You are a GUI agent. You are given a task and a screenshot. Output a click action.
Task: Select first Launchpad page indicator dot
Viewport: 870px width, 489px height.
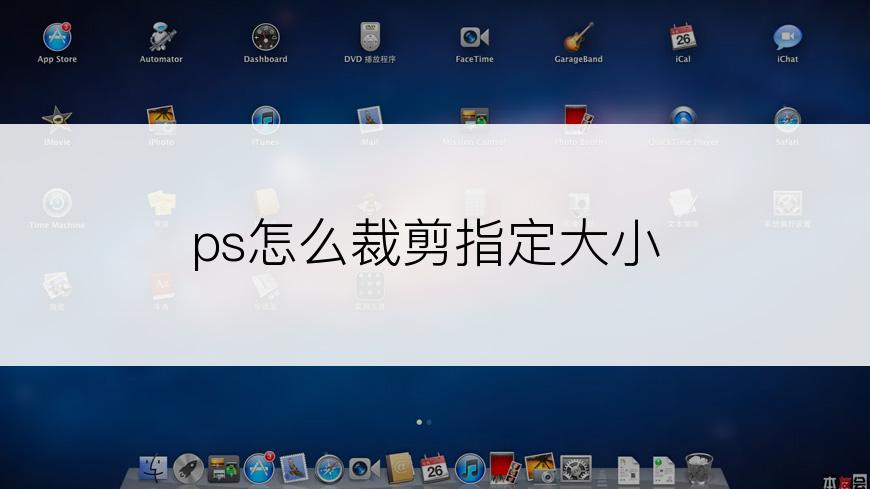pyautogui.click(x=419, y=422)
